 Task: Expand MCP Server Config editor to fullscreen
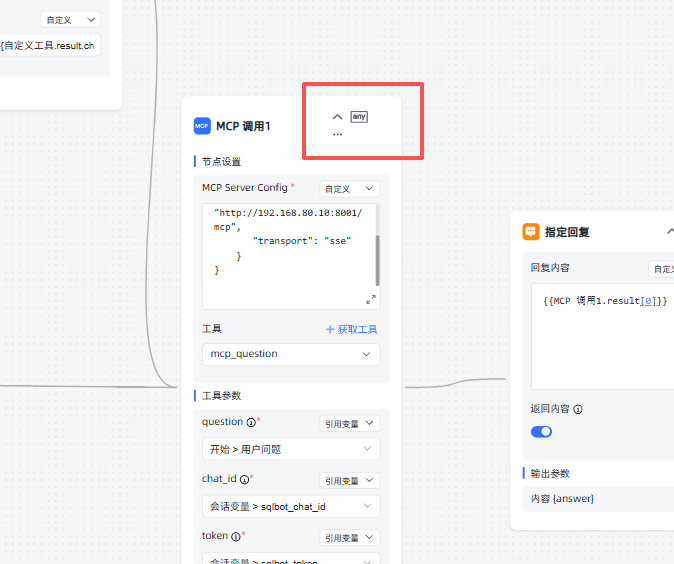[x=371, y=300]
